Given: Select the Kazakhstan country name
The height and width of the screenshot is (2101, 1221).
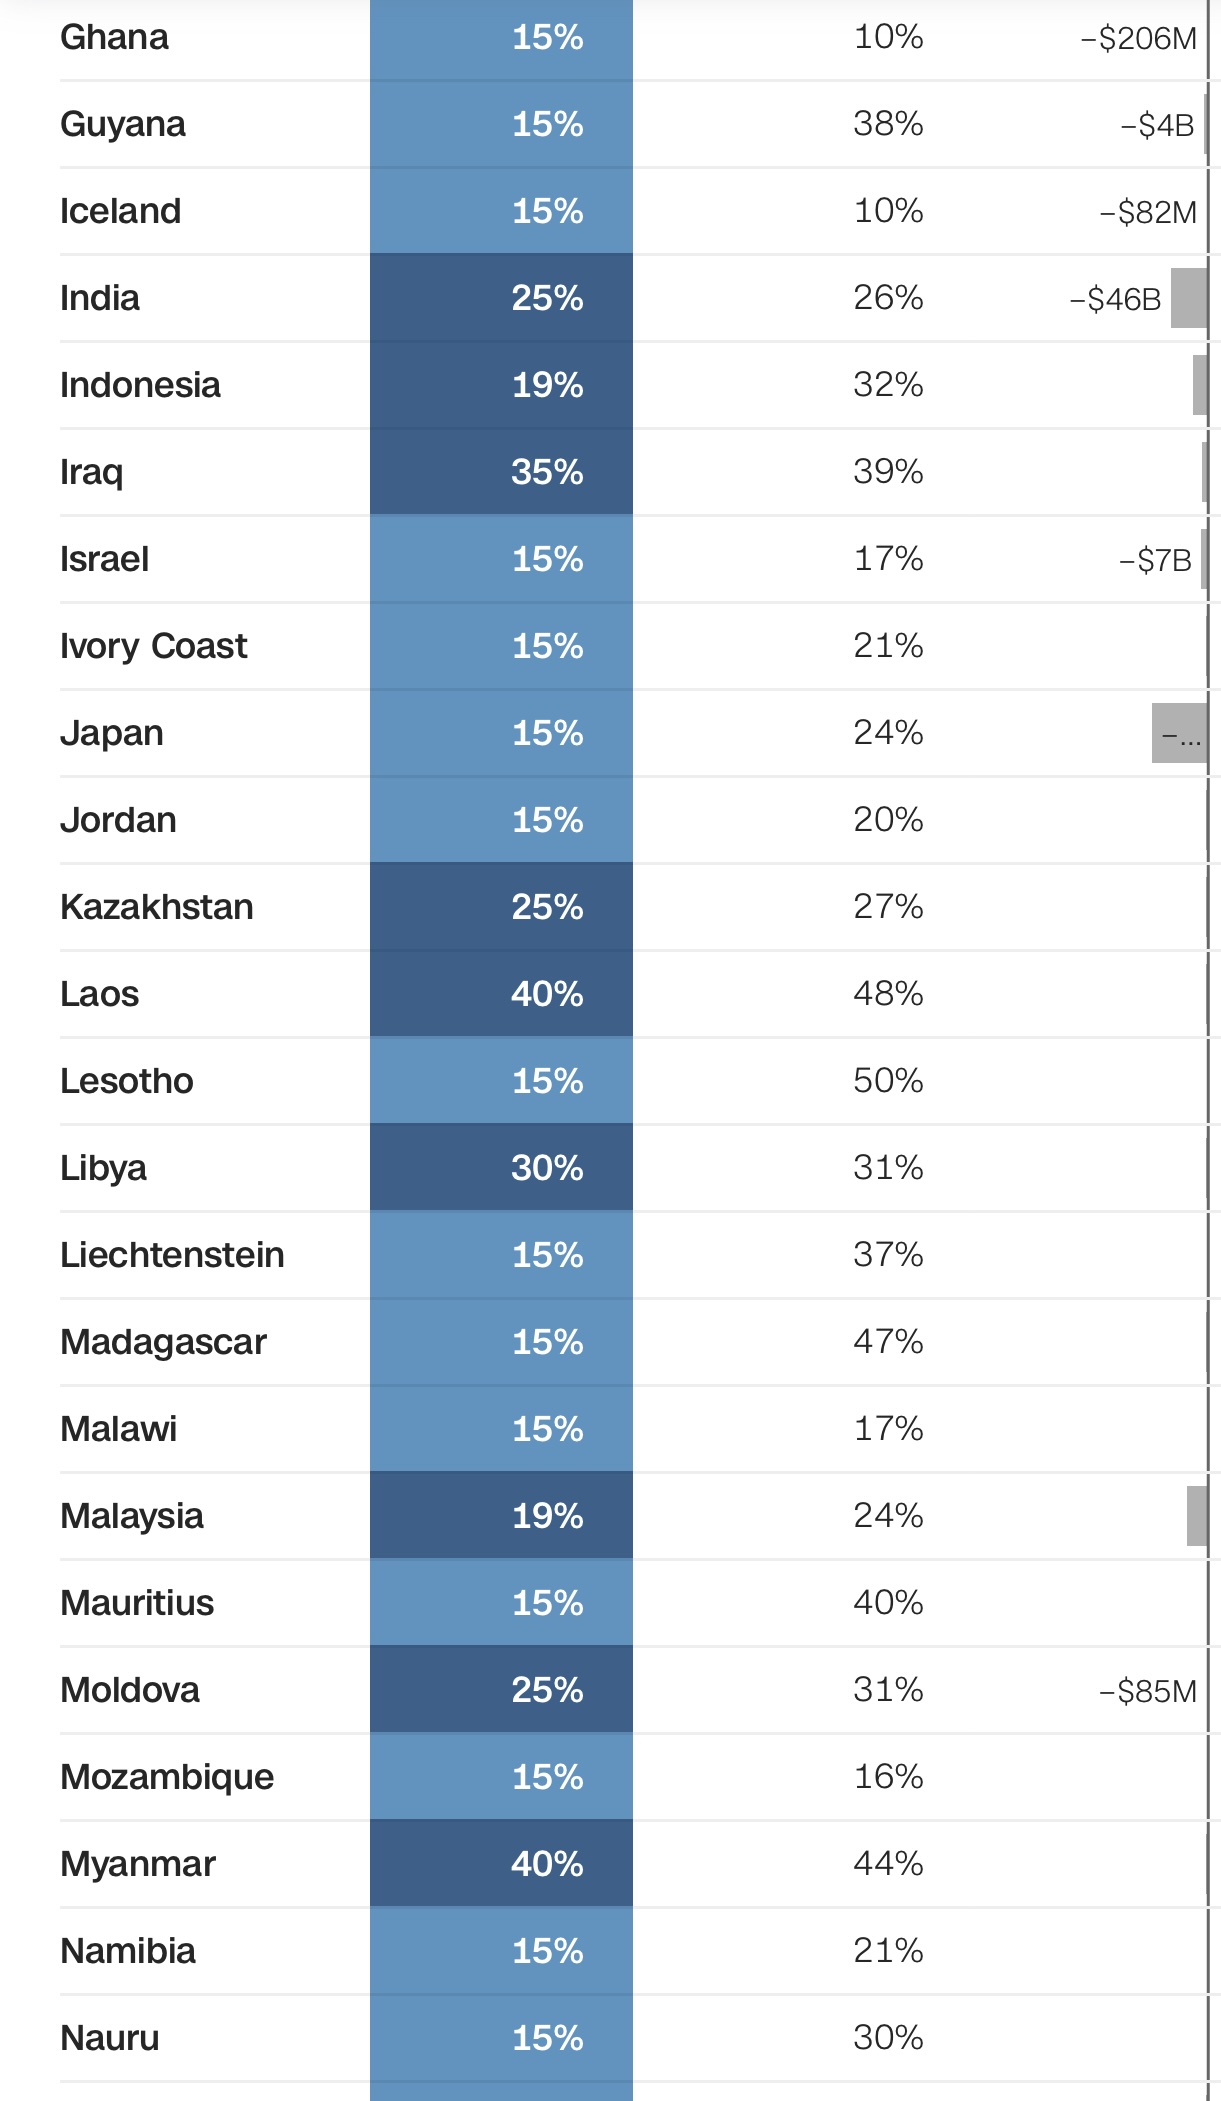Looking at the screenshot, I should coord(157,907).
